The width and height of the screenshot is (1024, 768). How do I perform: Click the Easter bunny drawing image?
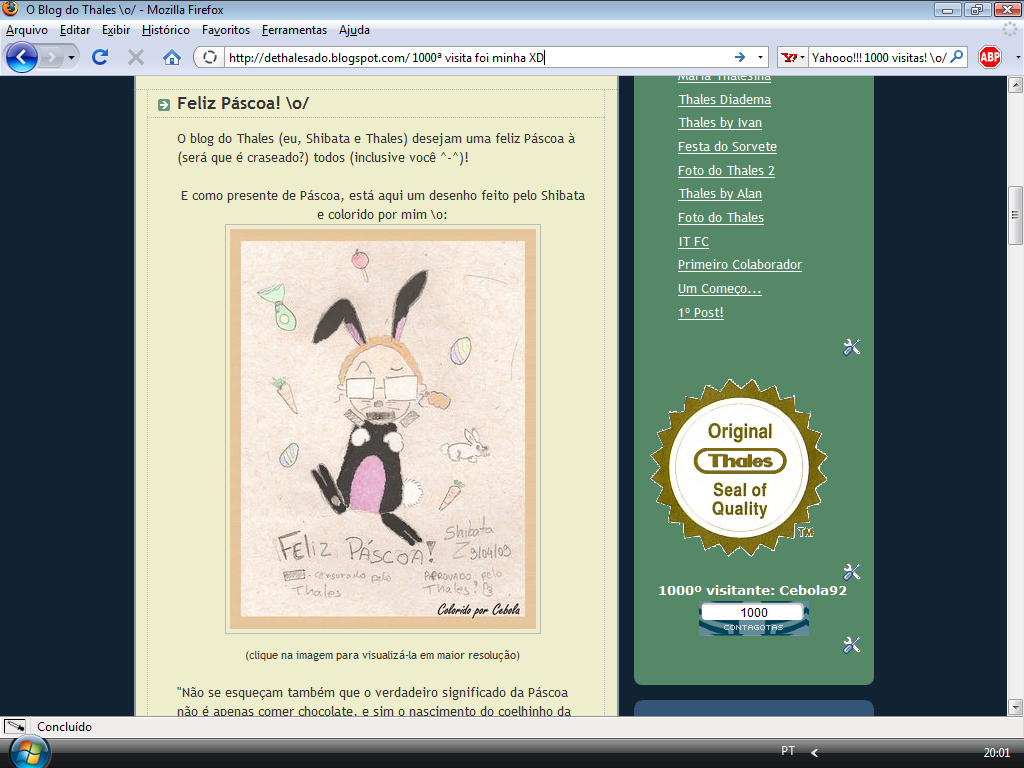[382, 428]
